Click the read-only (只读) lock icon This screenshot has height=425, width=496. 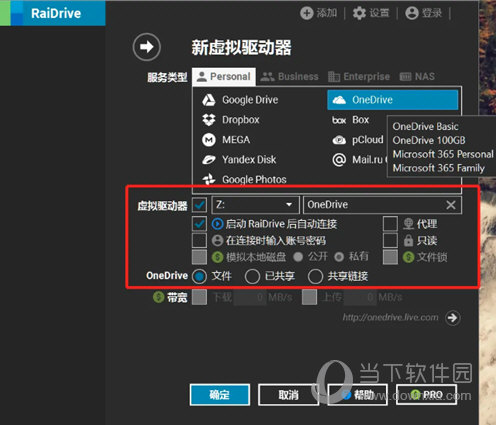[x=408, y=240]
